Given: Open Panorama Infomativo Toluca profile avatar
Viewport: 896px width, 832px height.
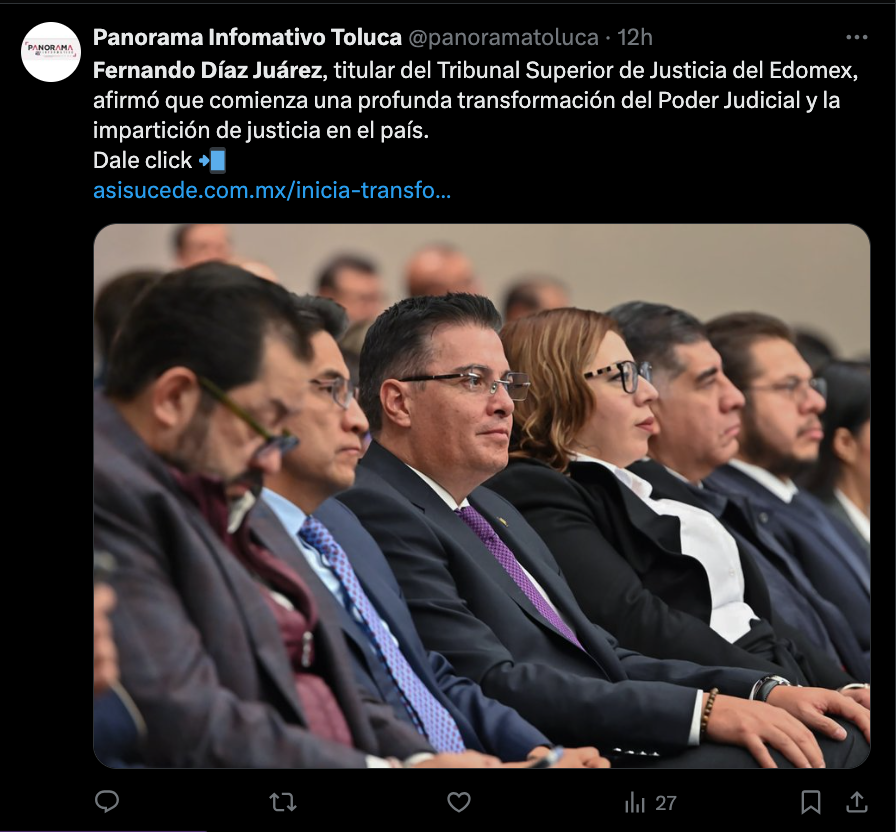Looking at the screenshot, I should (51, 52).
